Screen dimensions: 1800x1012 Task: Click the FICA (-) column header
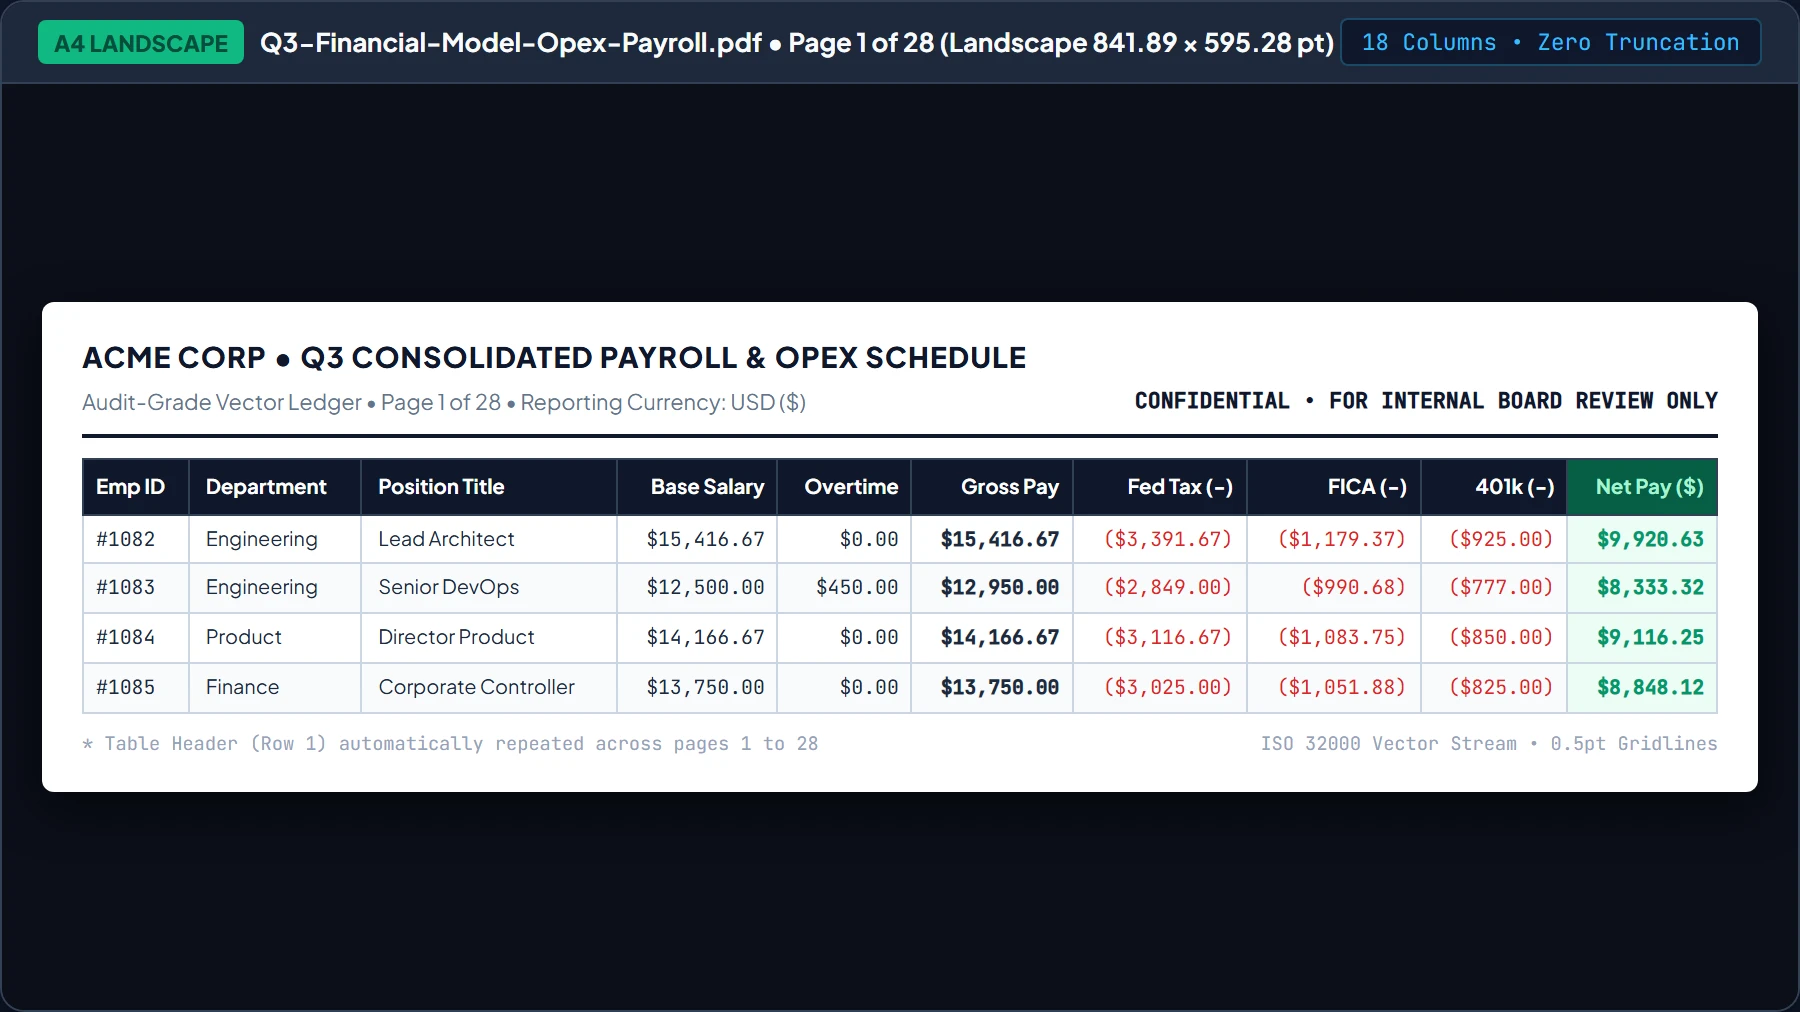click(x=1334, y=487)
